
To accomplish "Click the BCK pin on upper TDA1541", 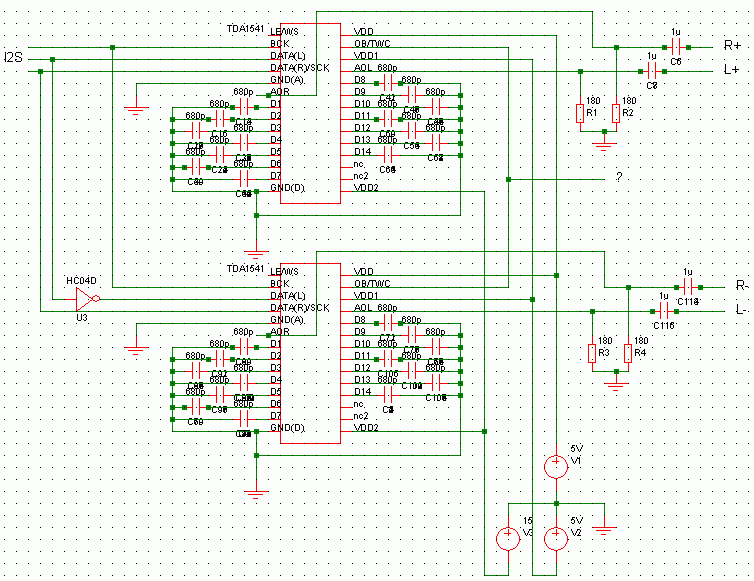I will click(279, 44).
